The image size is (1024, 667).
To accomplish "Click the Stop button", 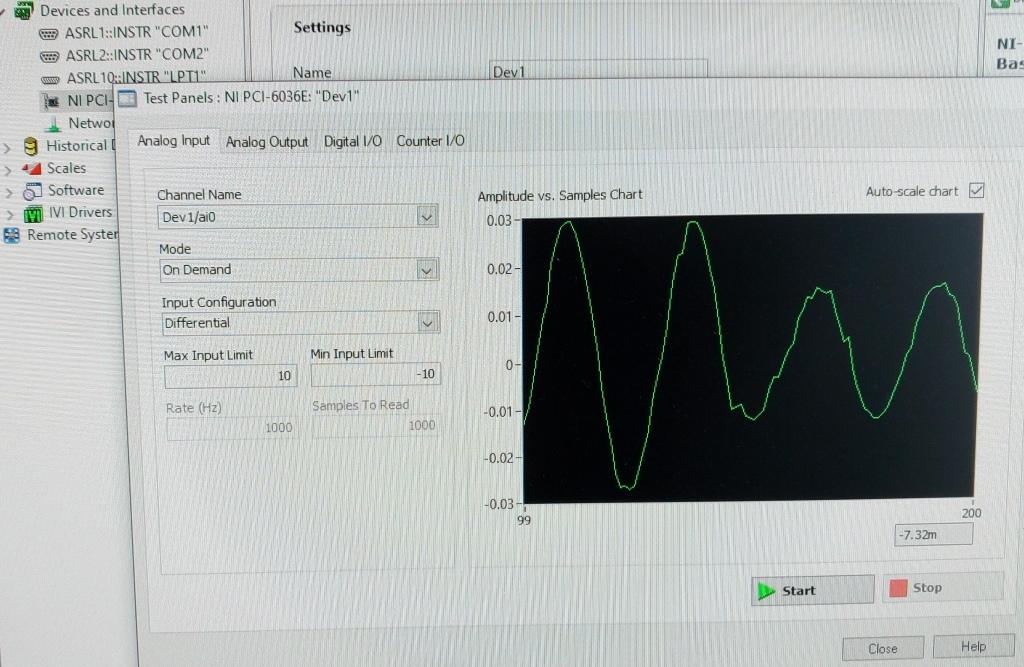I will tap(942, 588).
